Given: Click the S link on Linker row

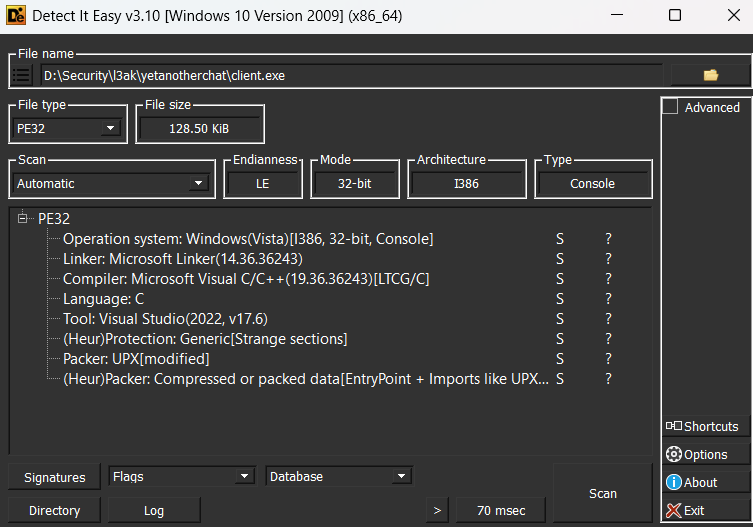Looking at the screenshot, I should pyautogui.click(x=560, y=259).
